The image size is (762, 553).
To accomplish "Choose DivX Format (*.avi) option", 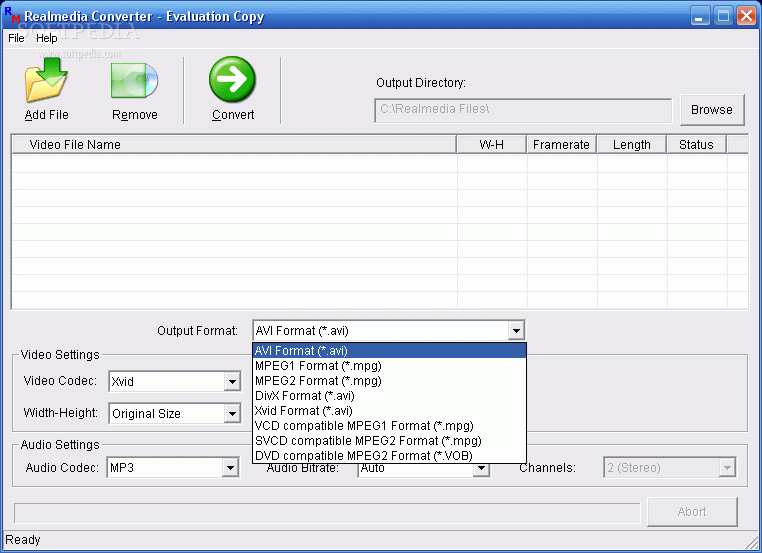I will (x=389, y=396).
